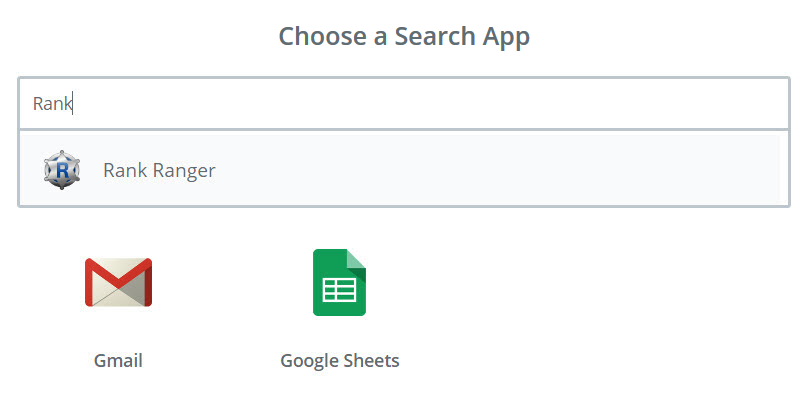This screenshot has width=801, height=394.
Task: Click the word App in the heading
Action: (504, 37)
